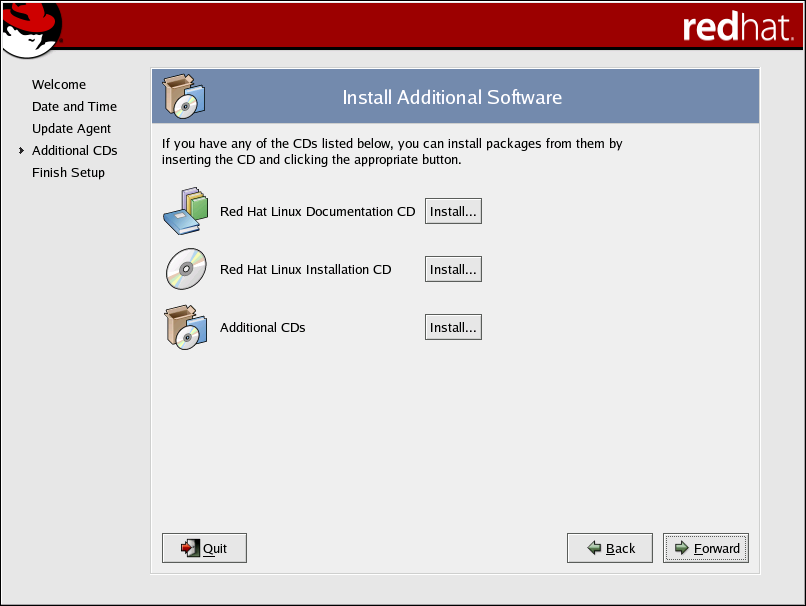806x606 pixels.
Task: Click the software box icon in the header
Action: click(183, 96)
